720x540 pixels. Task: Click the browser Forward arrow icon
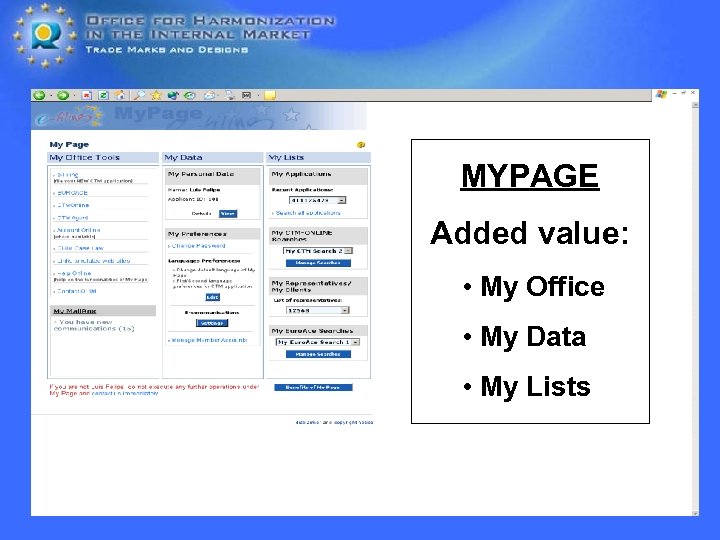(63, 95)
